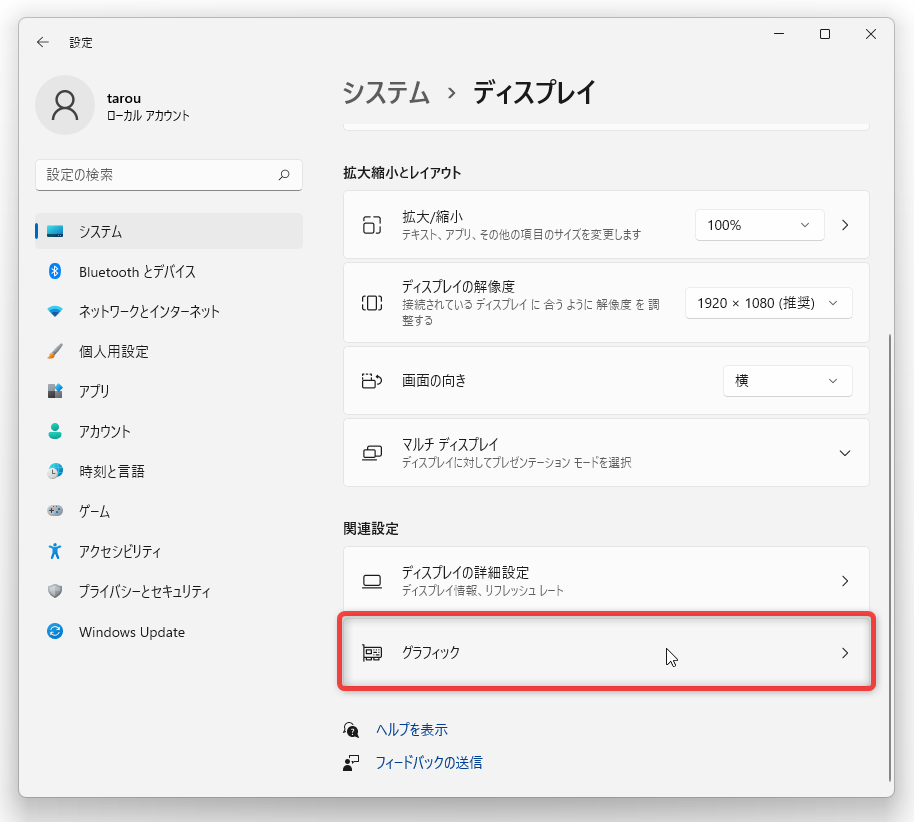Viewport: 914px width, 822px height.
Task: Click the tarou account name
Action: [x=124, y=98]
